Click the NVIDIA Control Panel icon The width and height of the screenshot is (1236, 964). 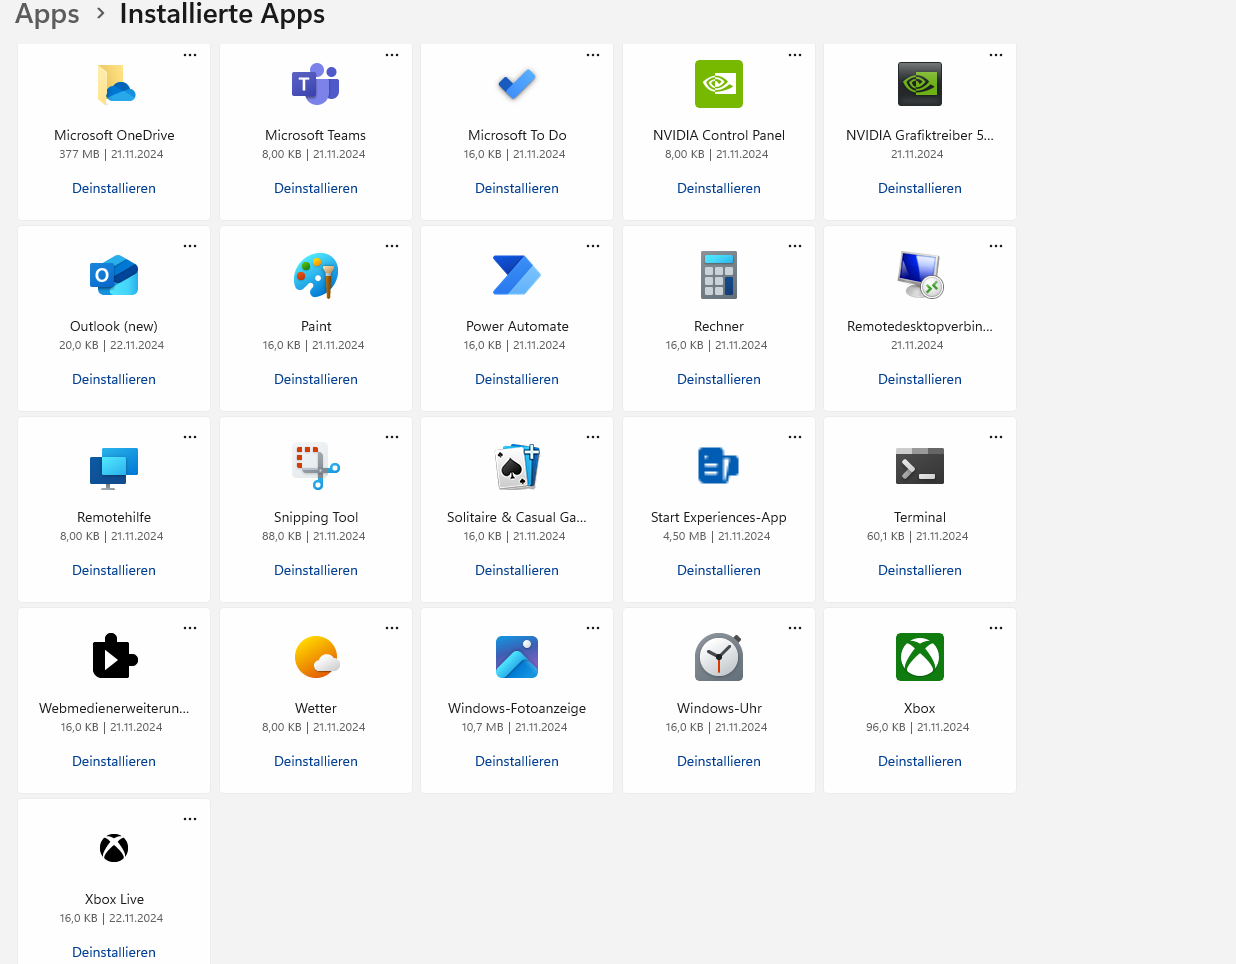click(719, 84)
